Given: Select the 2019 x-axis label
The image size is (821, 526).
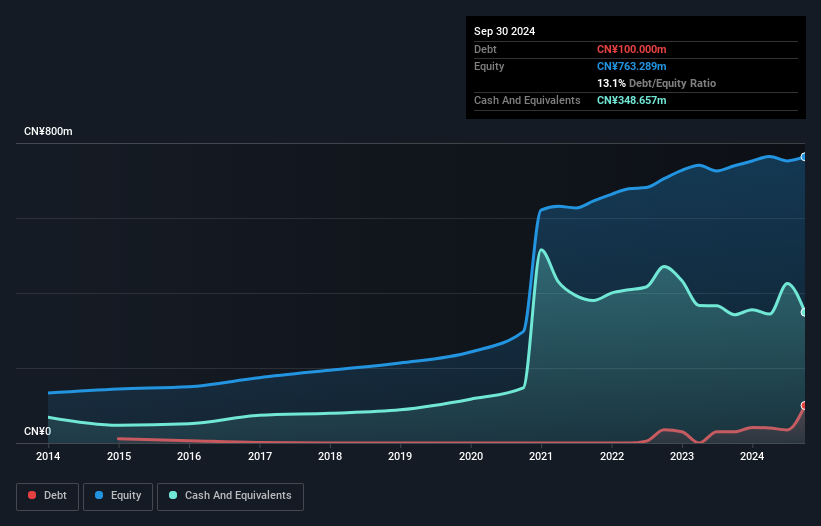Looking at the screenshot, I should click(x=400, y=456).
